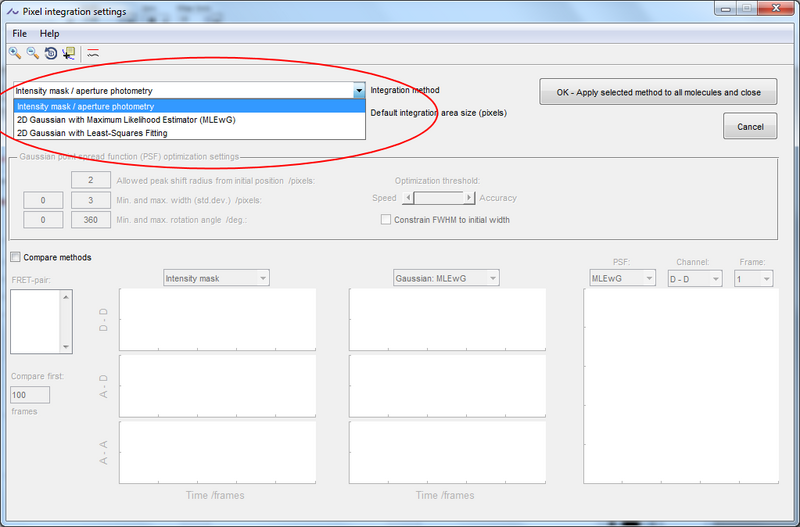The image size is (800, 527).
Task: Select 2D Gaussian with Least-Squares Fitting option
Action: click(x=91, y=132)
